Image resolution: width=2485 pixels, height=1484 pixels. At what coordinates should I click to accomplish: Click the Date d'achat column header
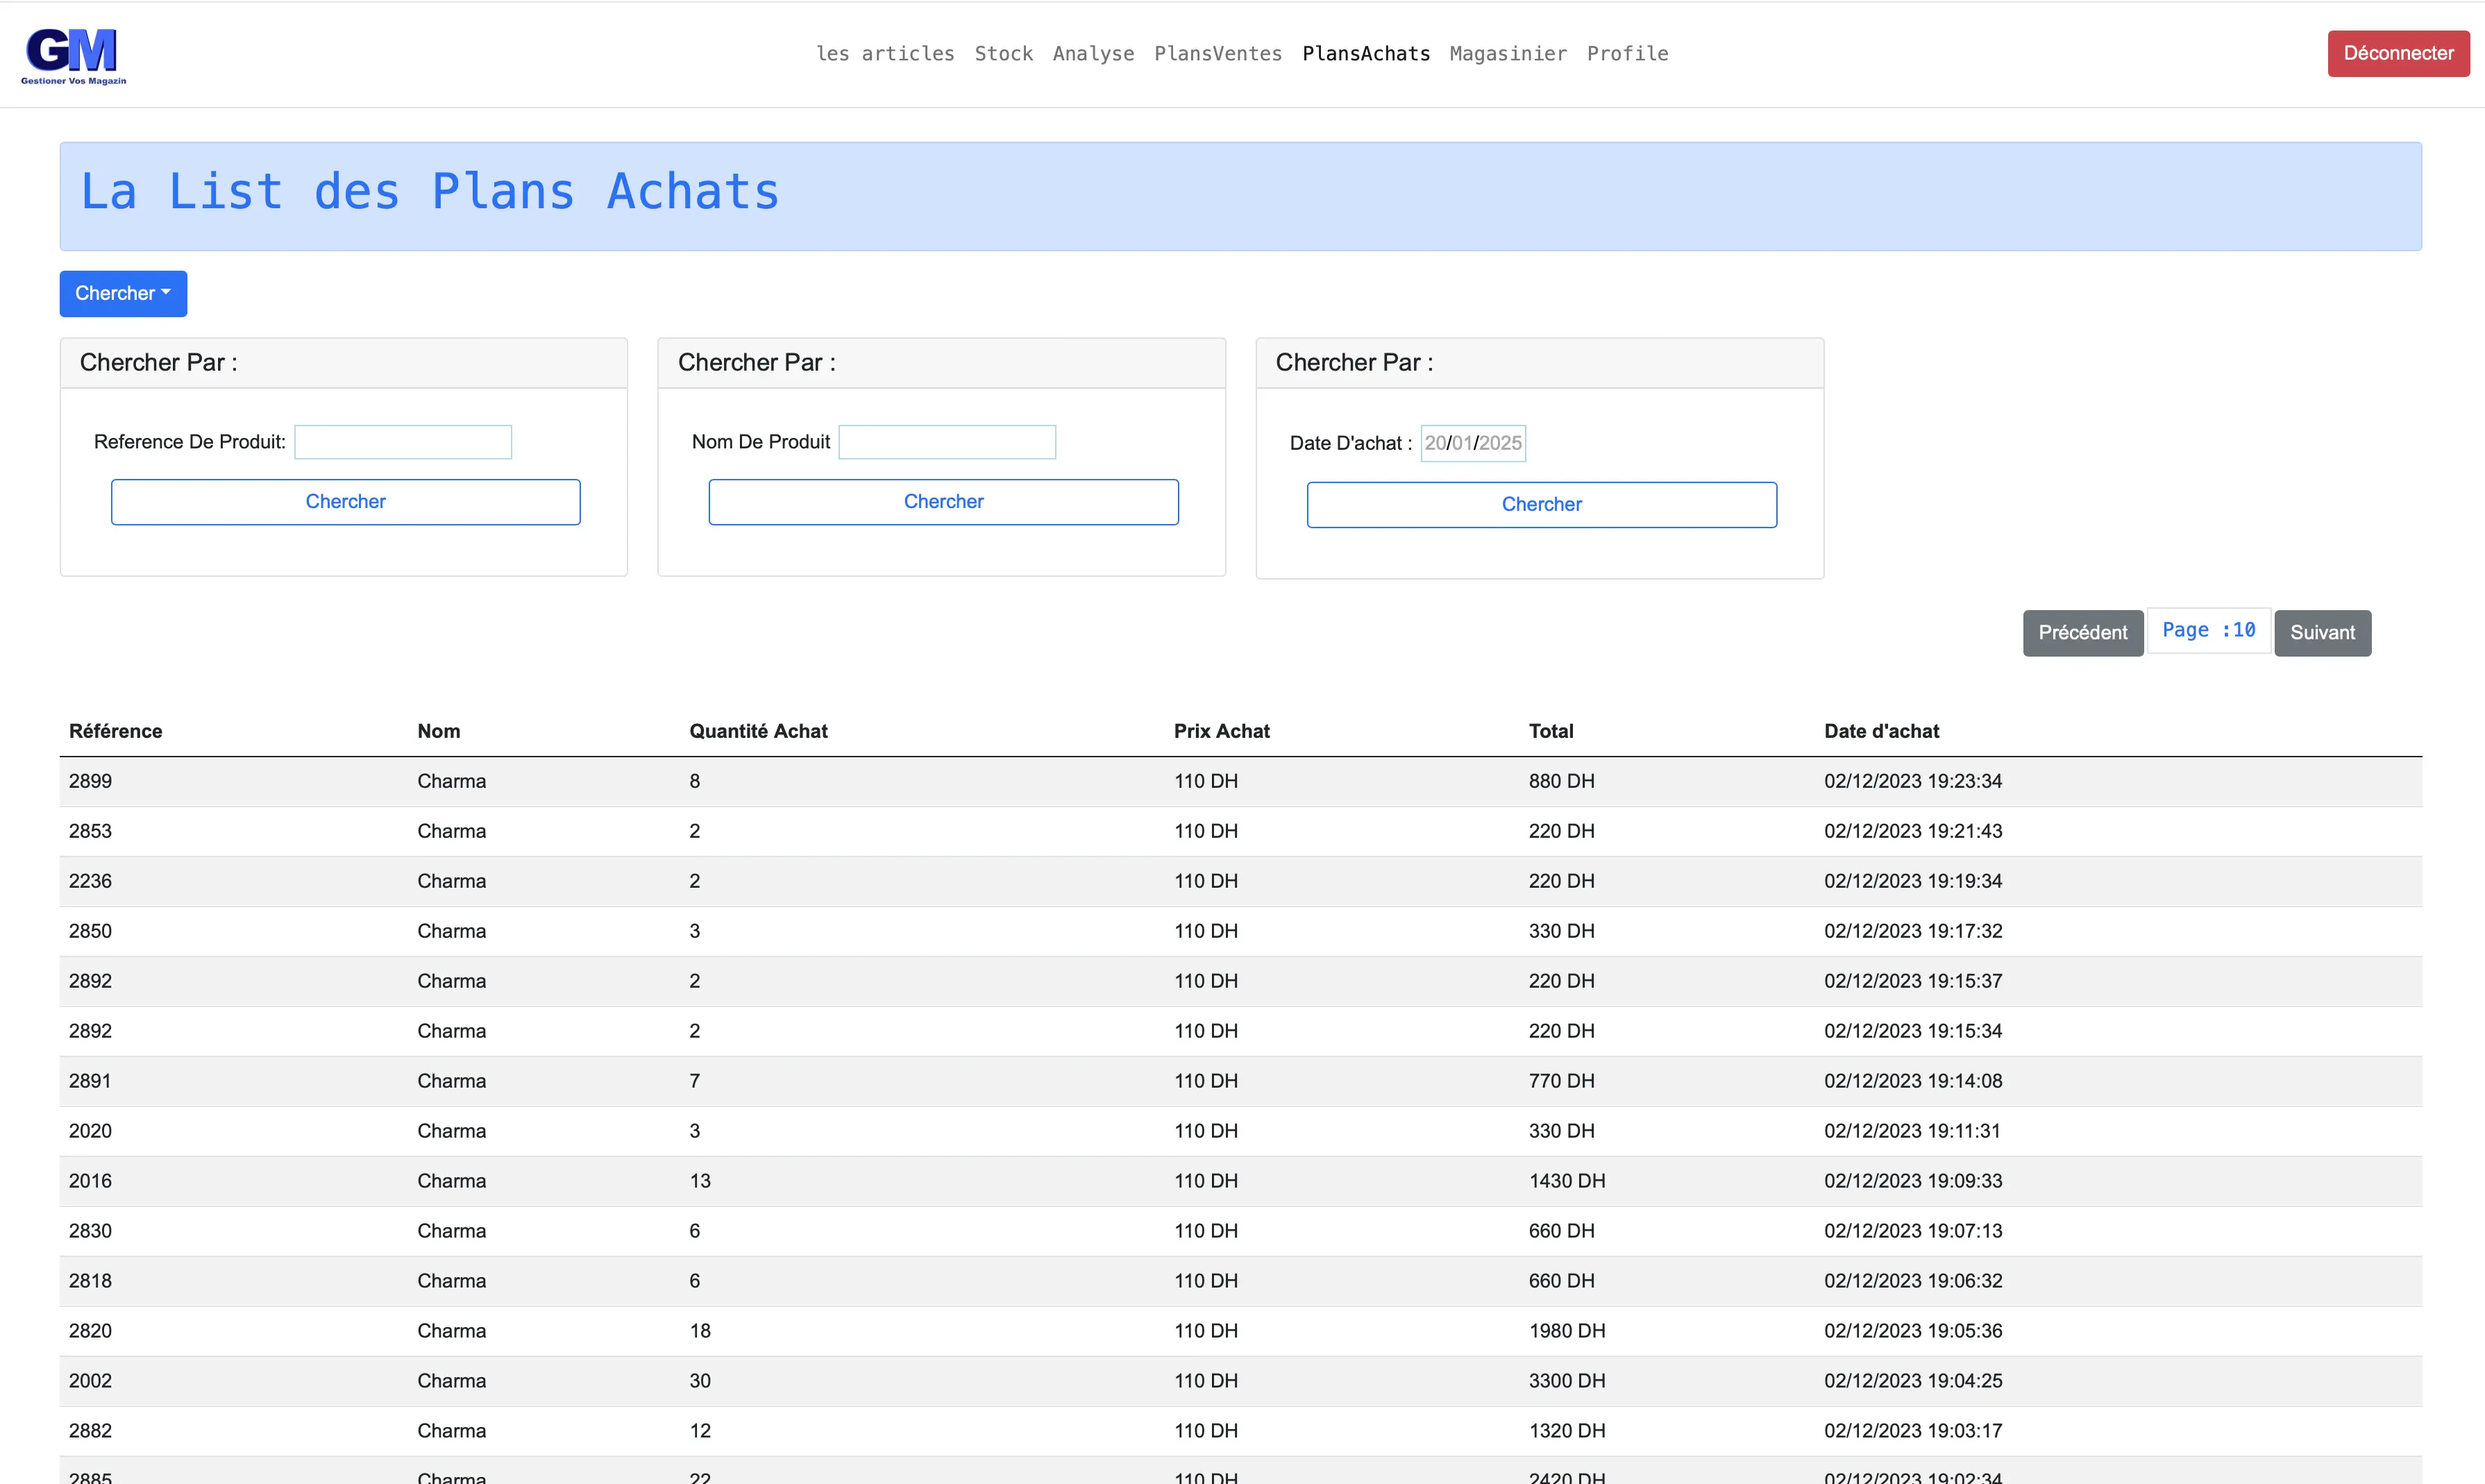[x=1881, y=731]
